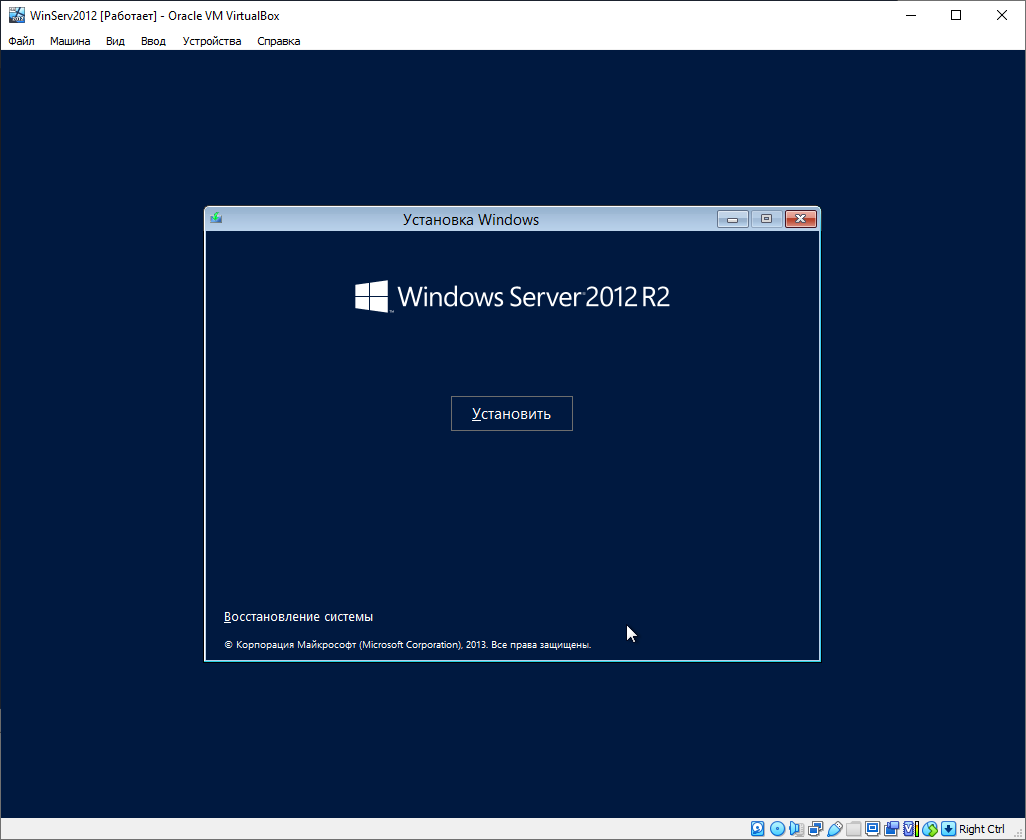Open Восстановление системы link
This screenshot has width=1026, height=840.
coord(298,616)
